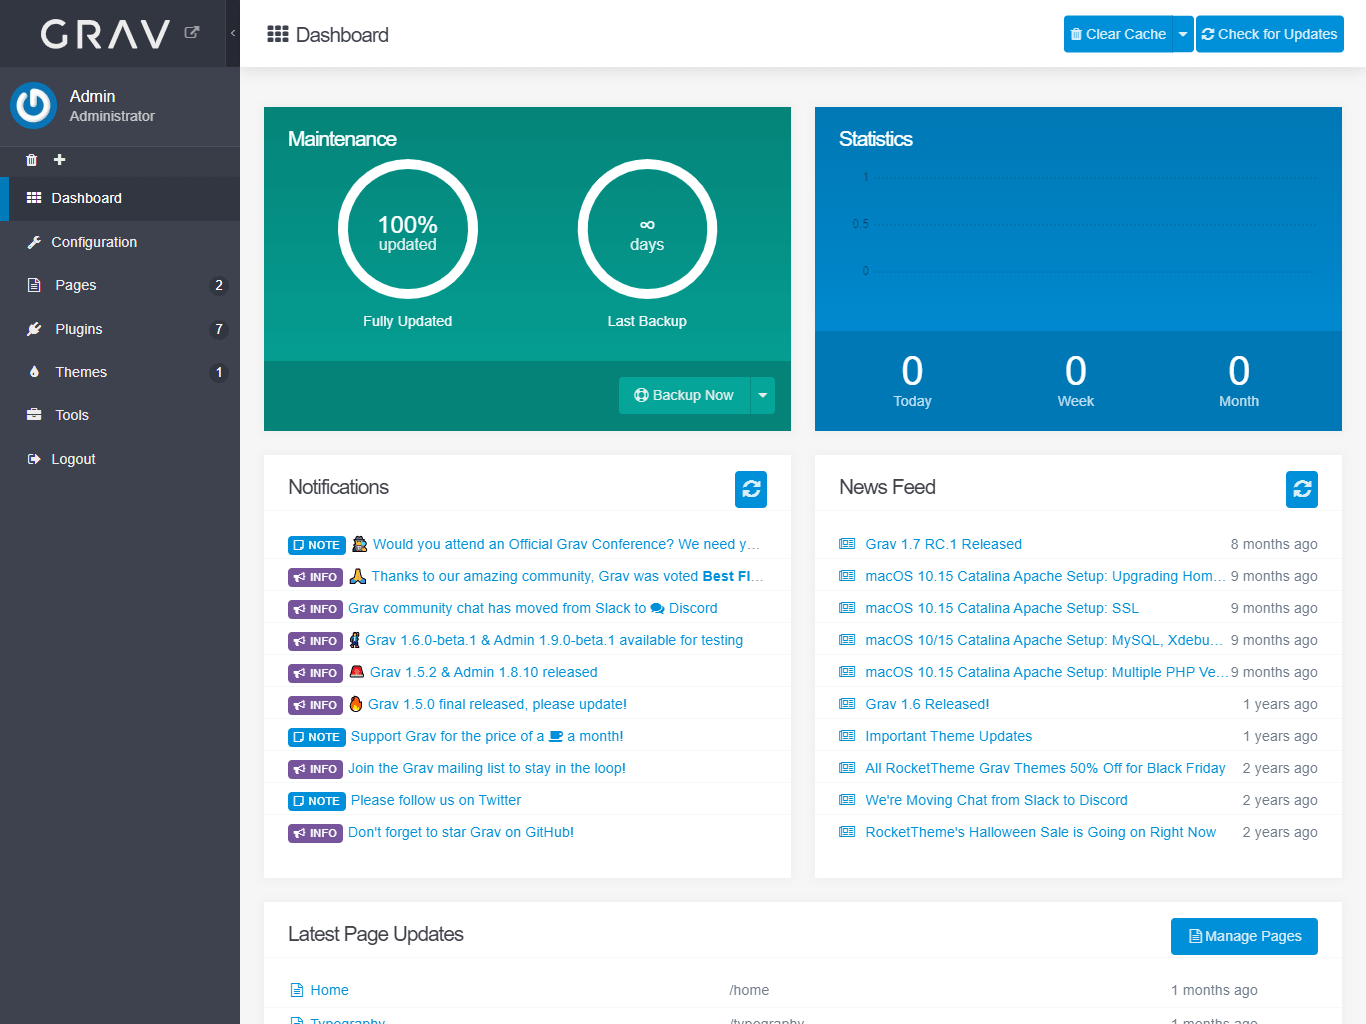Open Configuration from the sidebar
Screen dimensions: 1366x1024
tap(120, 242)
